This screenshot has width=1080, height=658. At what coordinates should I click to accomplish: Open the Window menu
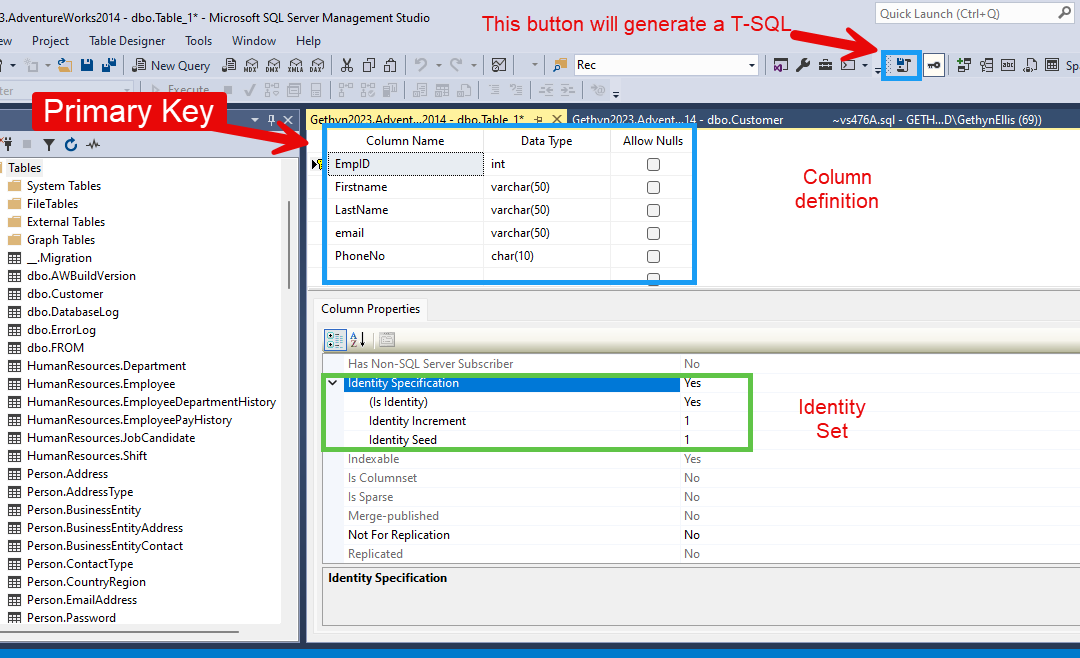click(x=253, y=41)
